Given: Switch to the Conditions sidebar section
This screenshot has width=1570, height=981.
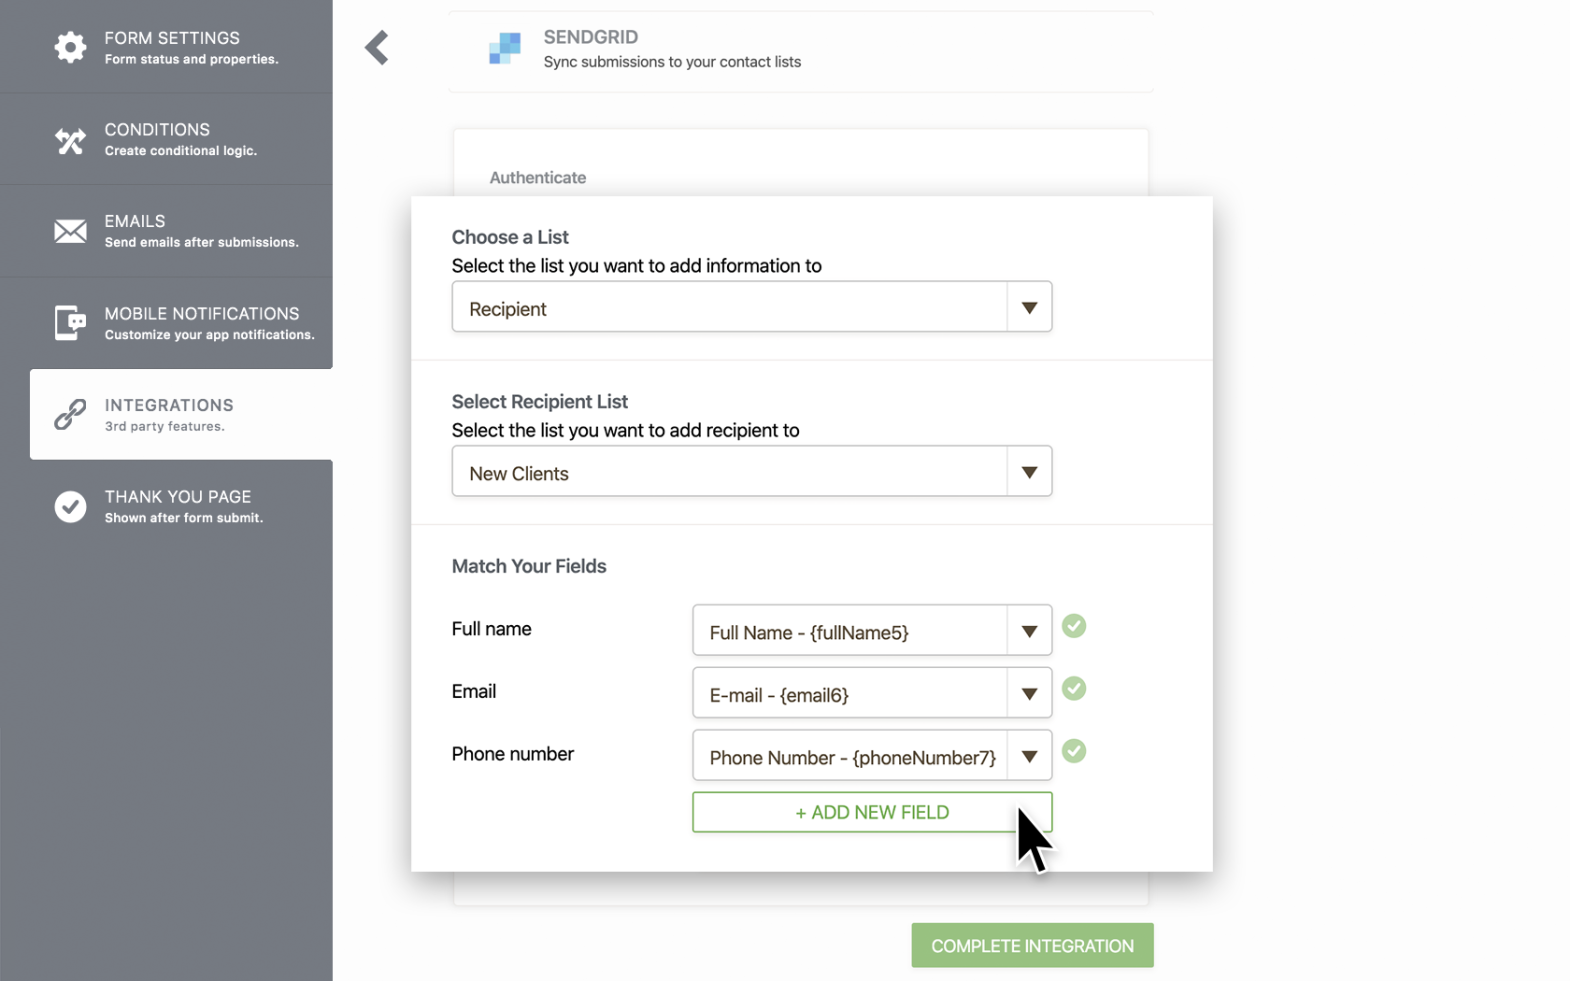Looking at the screenshot, I should click(x=180, y=139).
